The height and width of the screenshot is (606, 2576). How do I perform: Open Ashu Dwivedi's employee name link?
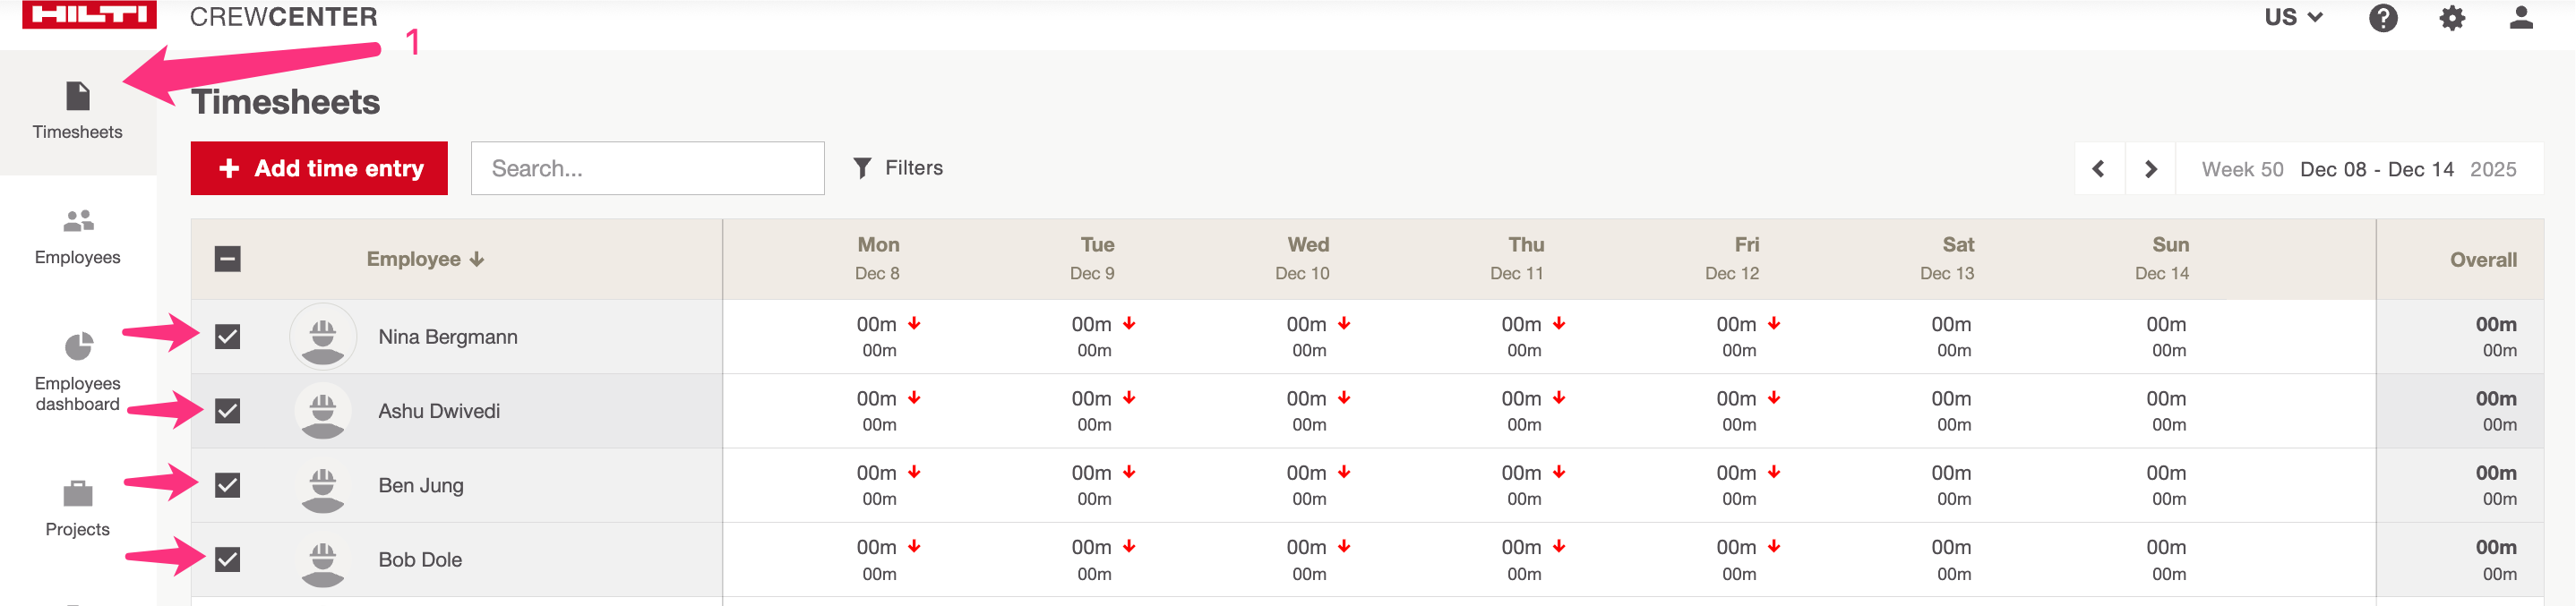pos(439,411)
